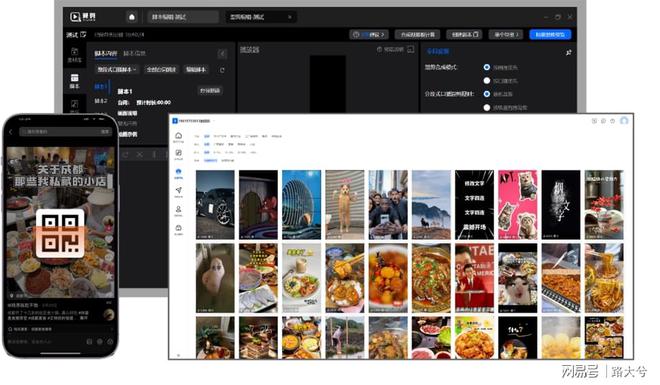660x385 pixels.
Task: Switch to 脚本内容 tab
Action: point(106,53)
